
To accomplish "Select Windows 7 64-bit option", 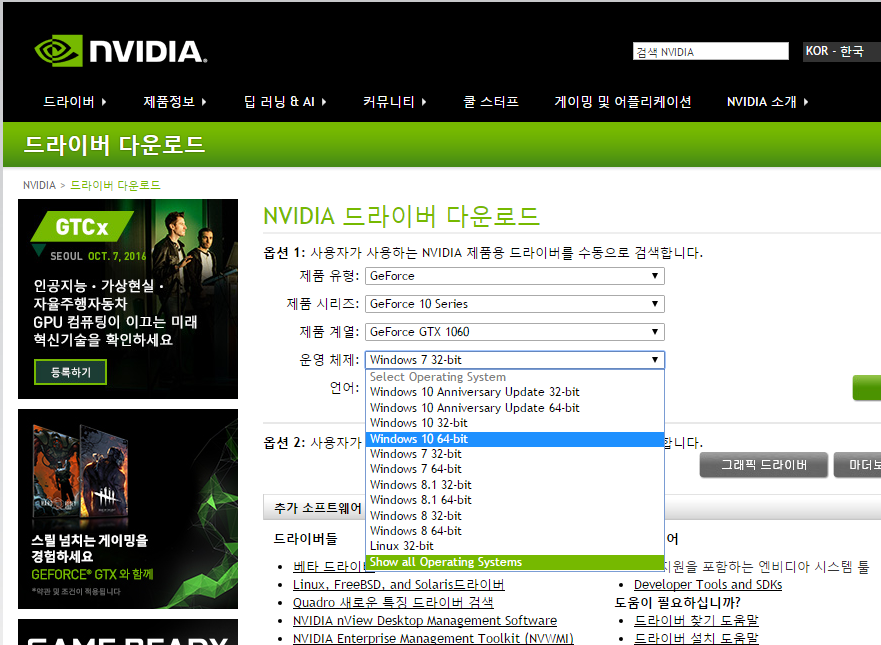I will click(515, 469).
